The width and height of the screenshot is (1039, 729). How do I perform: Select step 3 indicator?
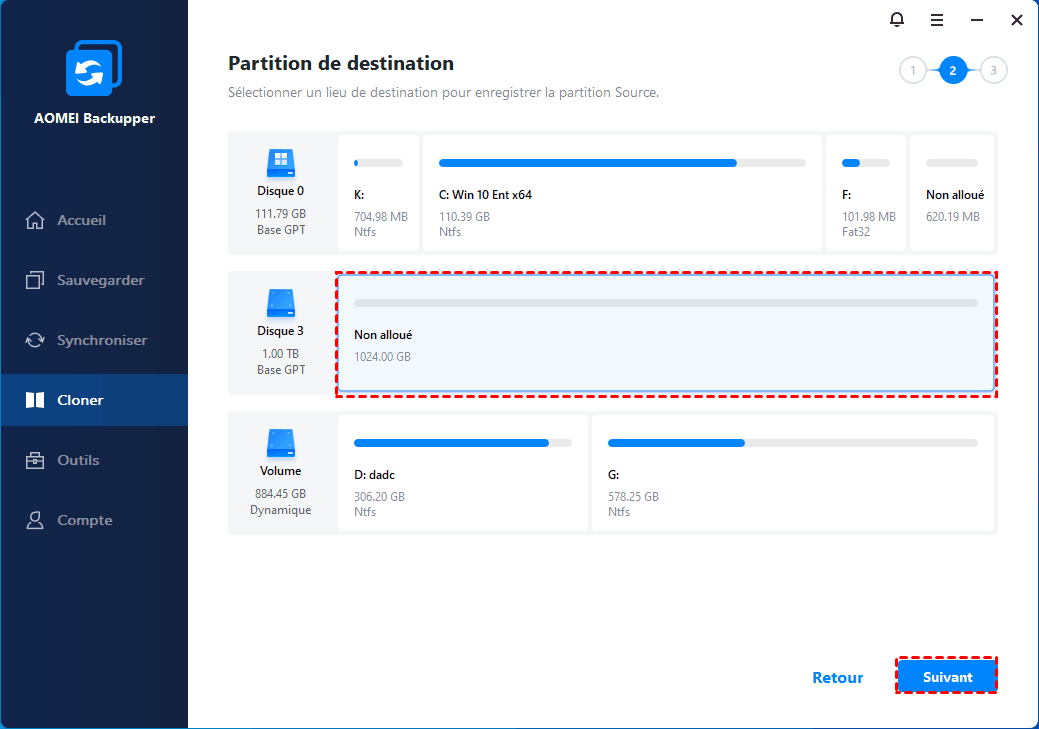coord(993,70)
